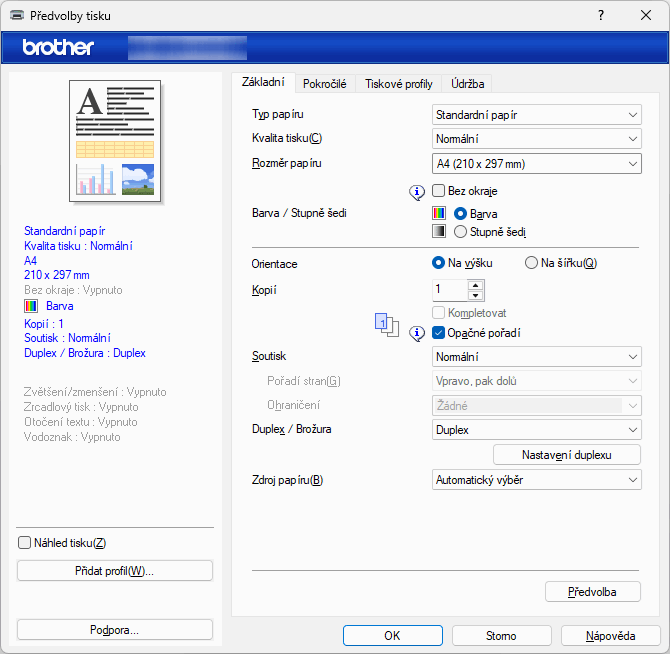The image size is (670, 654).
Task: Click the Nápověda button
Action: click(610, 636)
